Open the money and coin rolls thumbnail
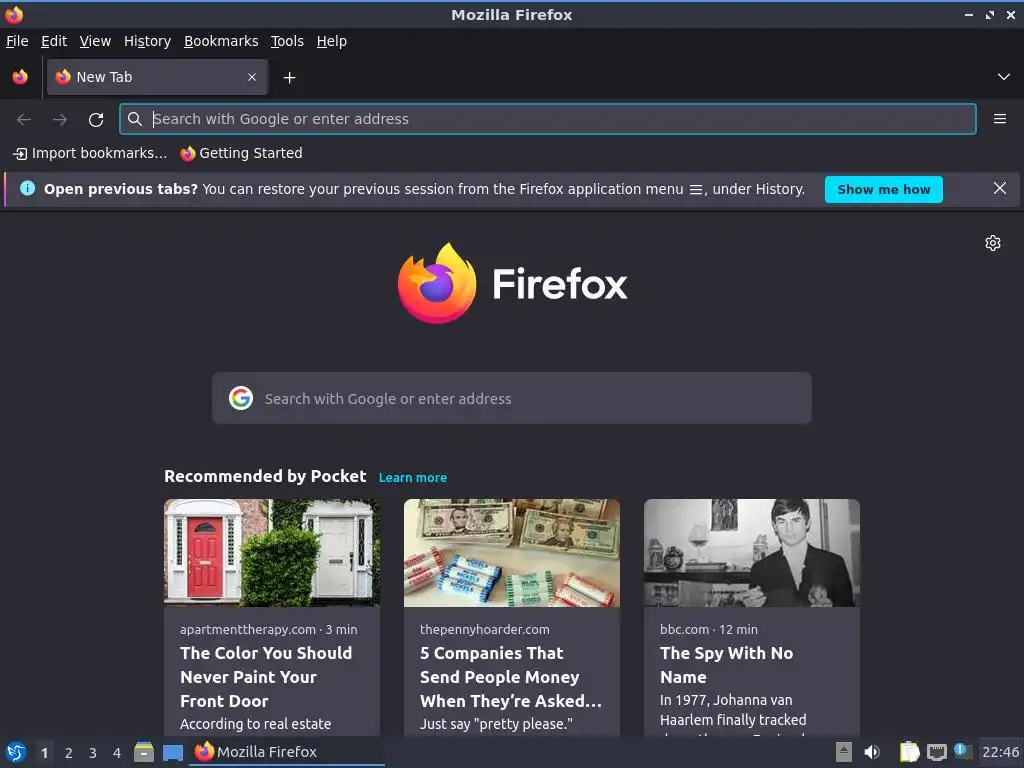This screenshot has width=1024, height=768. point(512,552)
